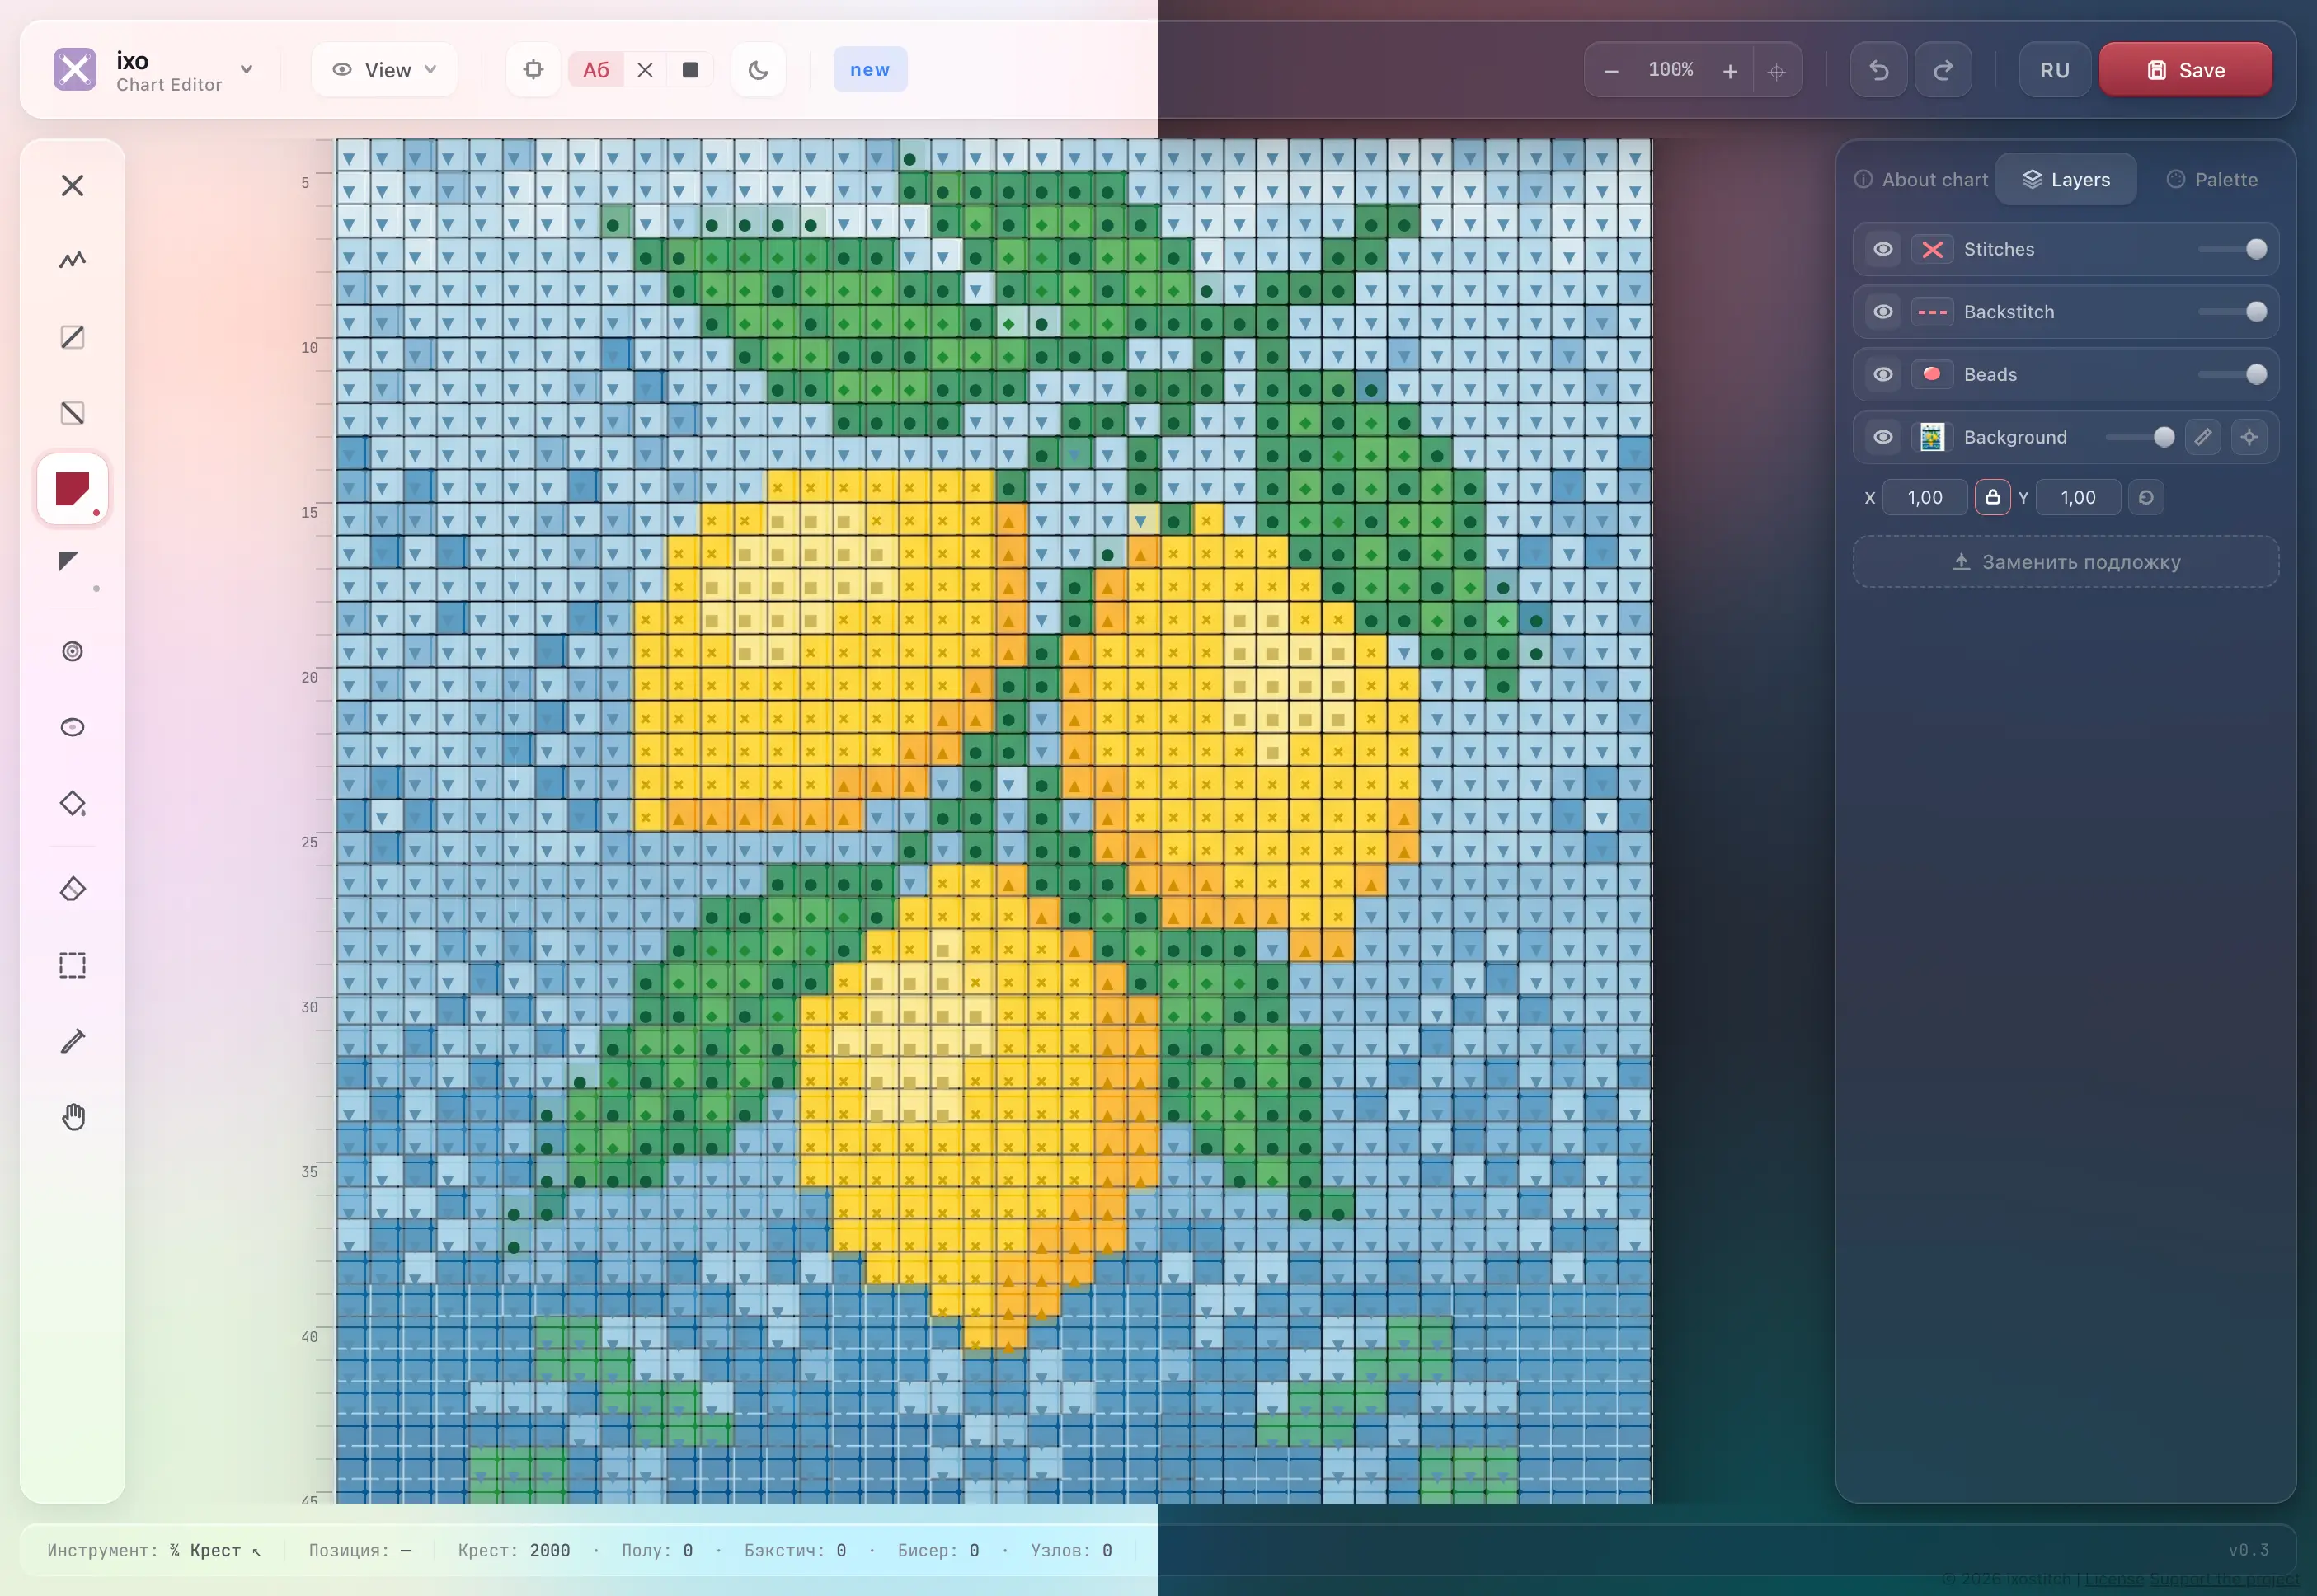Viewport: 2317px width, 1596px height.
Task: Hide the Background layer
Action: pos(1883,437)
